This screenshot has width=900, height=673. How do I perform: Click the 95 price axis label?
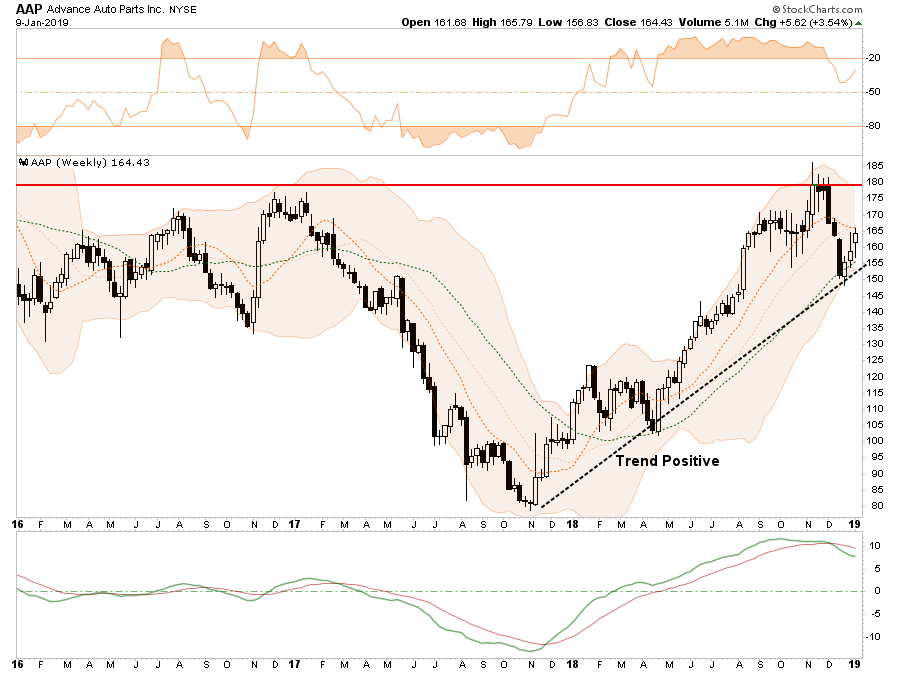point(877,457)
